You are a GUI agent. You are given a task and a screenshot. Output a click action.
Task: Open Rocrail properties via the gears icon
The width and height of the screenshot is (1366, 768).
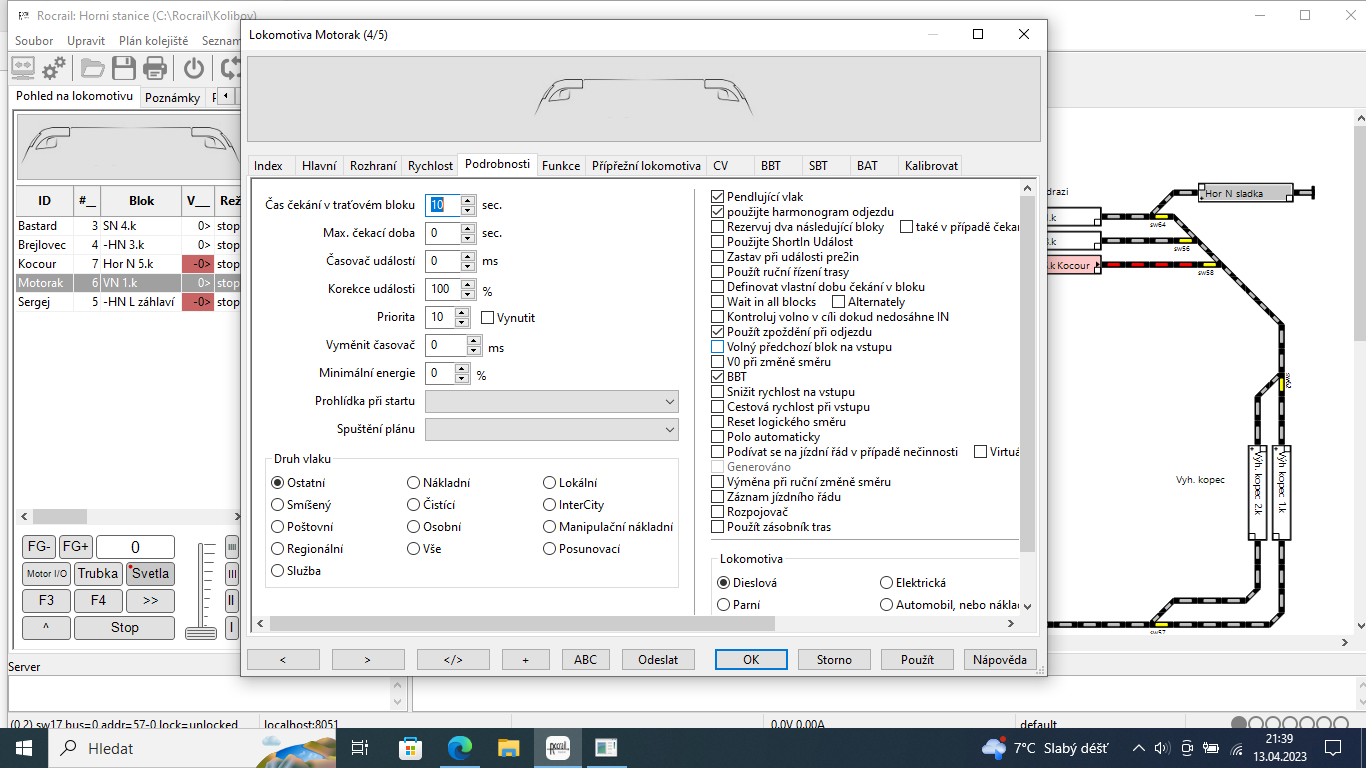(x=54, y=68)
